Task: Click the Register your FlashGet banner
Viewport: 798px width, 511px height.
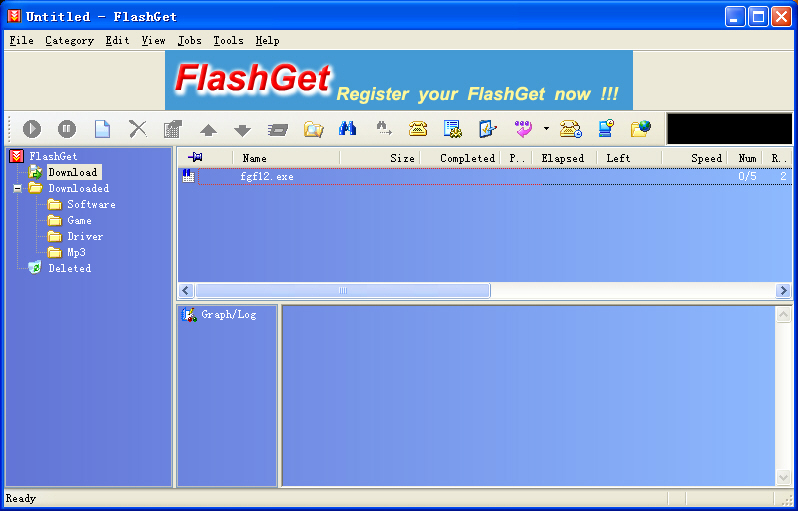Action: click(398, 80)
